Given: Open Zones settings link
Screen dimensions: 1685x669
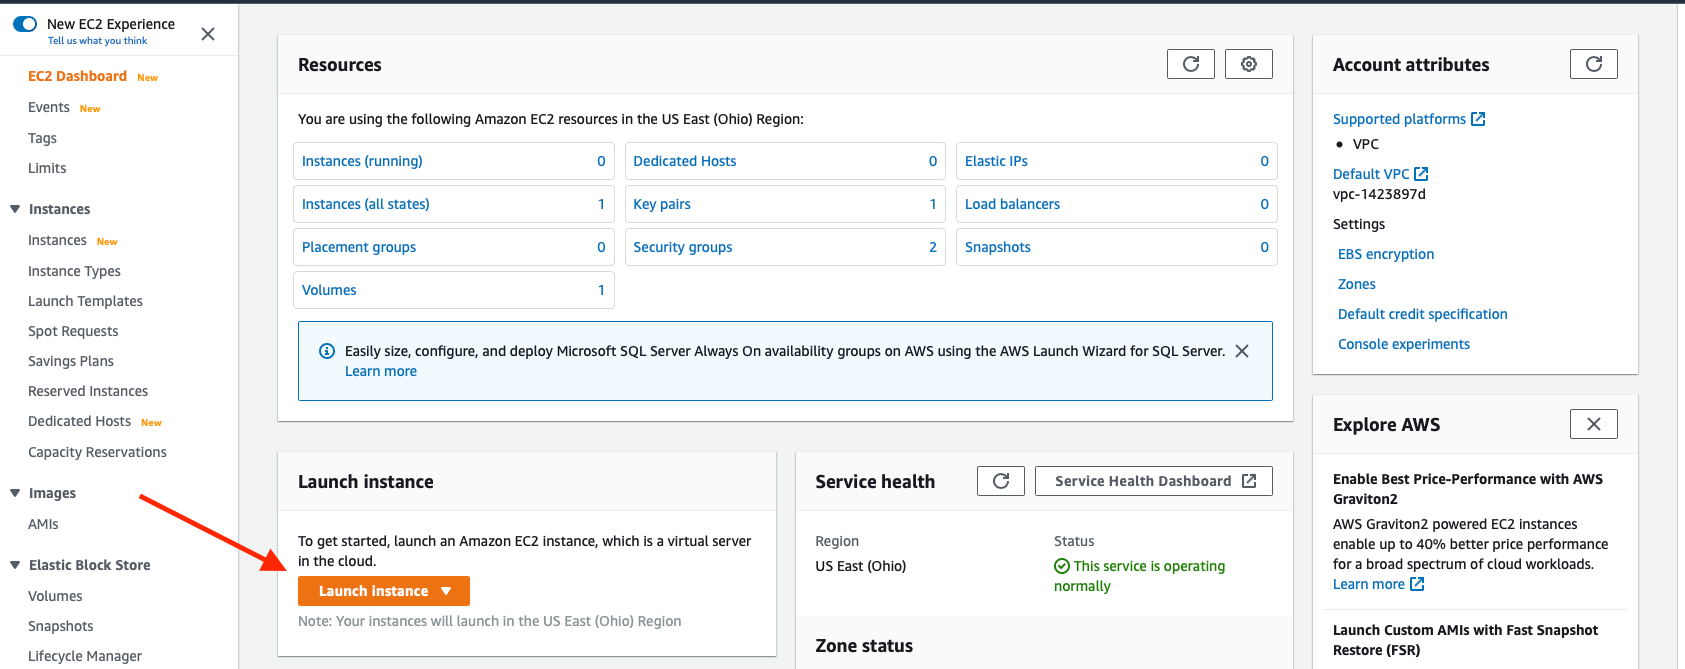Looking at the screenshot, I should pyautogui.click(x=1357, y=284).
